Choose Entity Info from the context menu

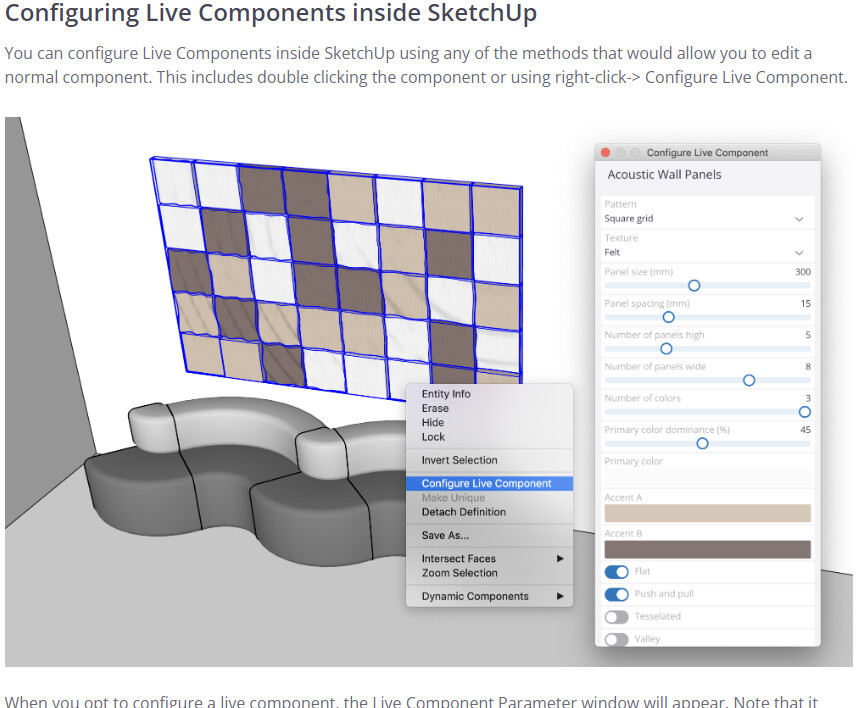446,394
